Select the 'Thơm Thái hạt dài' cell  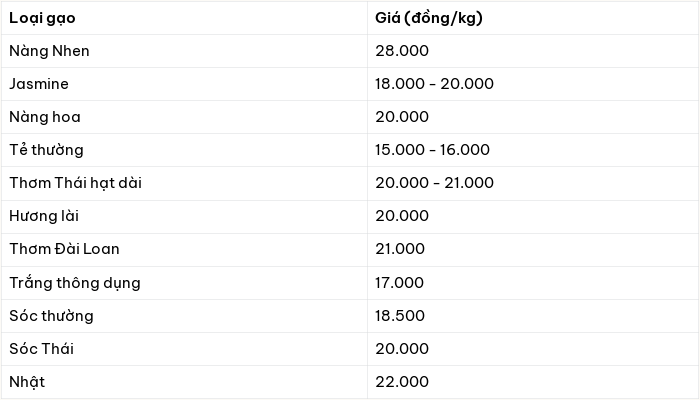click(184, 183)
